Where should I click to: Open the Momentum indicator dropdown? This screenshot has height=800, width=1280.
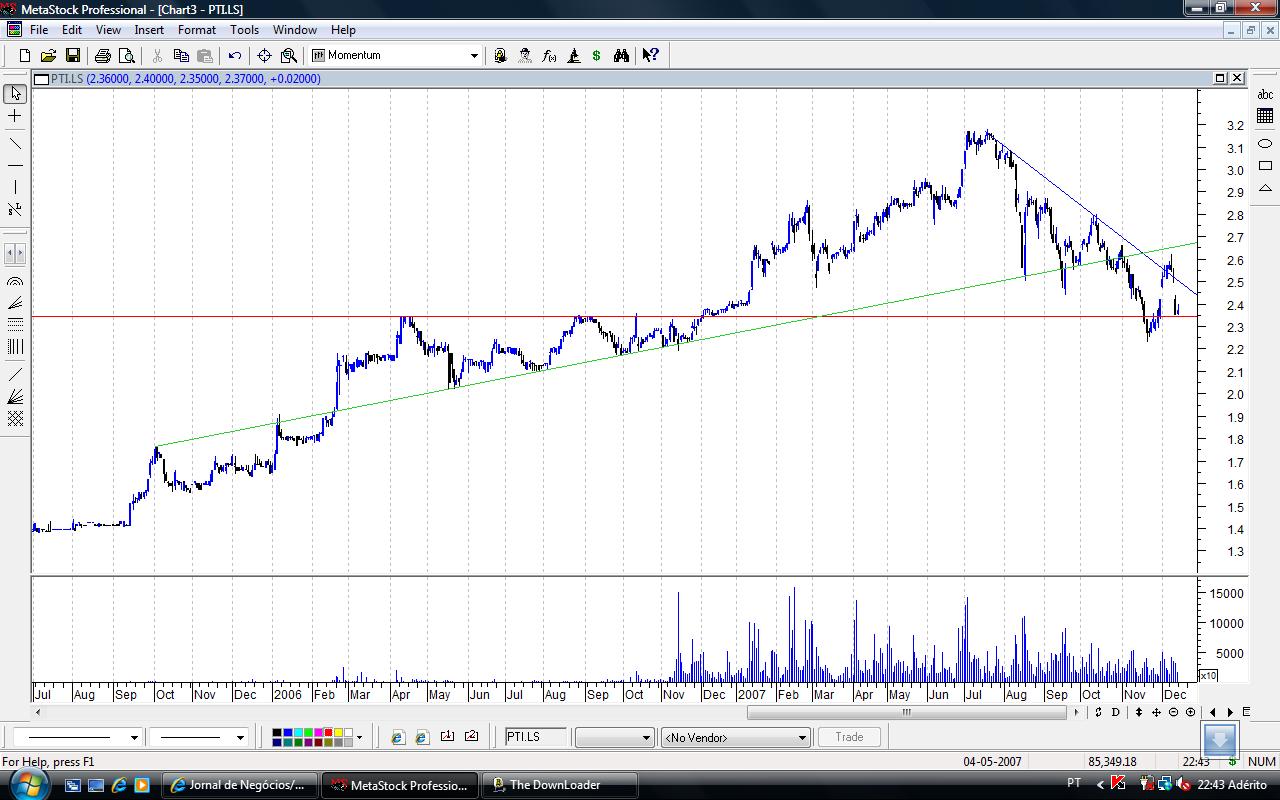point(474,56)
